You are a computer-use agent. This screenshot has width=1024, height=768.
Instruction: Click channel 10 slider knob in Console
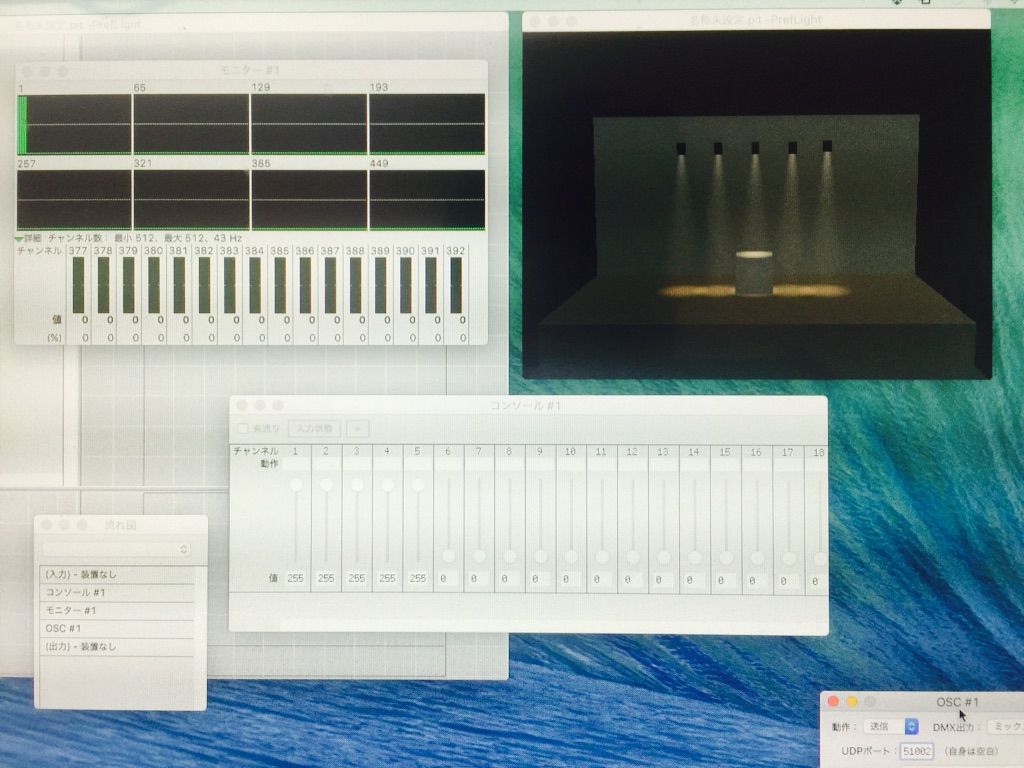[571, 556]
